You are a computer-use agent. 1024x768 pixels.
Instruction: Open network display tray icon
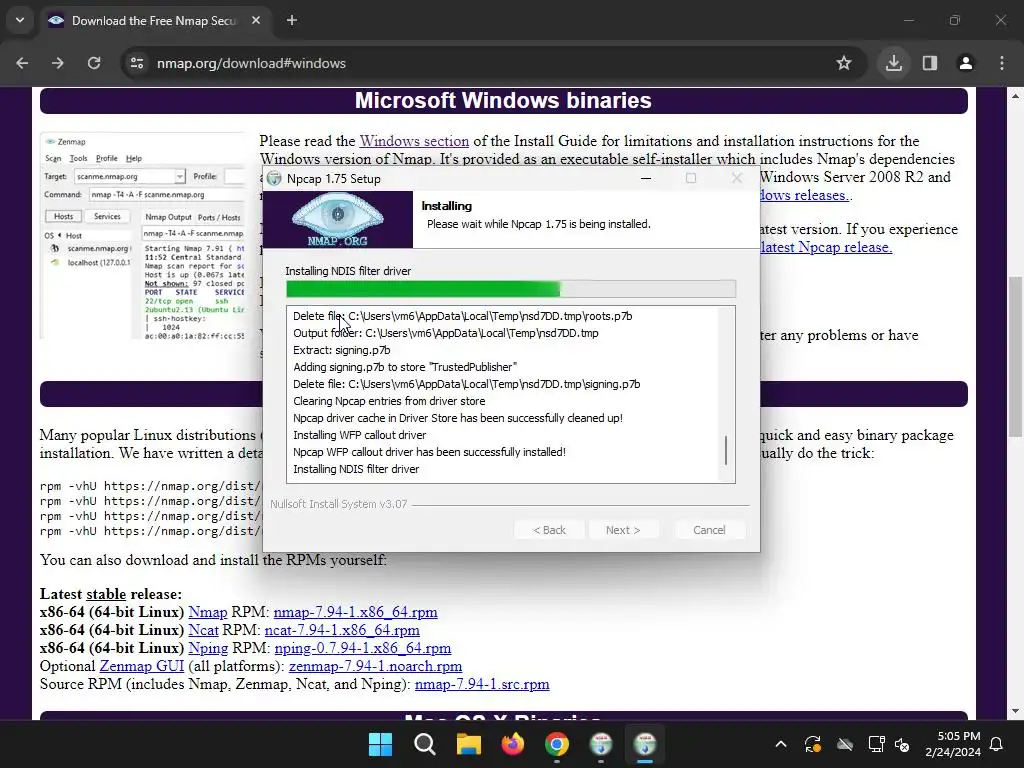876,744
